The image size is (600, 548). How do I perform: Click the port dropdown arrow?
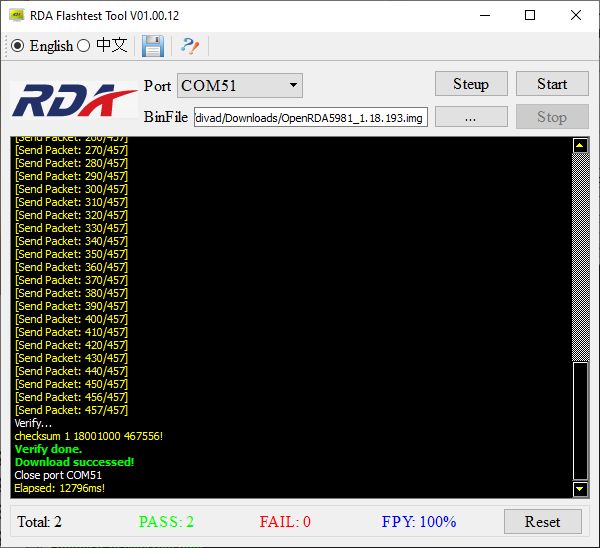click(293, 85)
